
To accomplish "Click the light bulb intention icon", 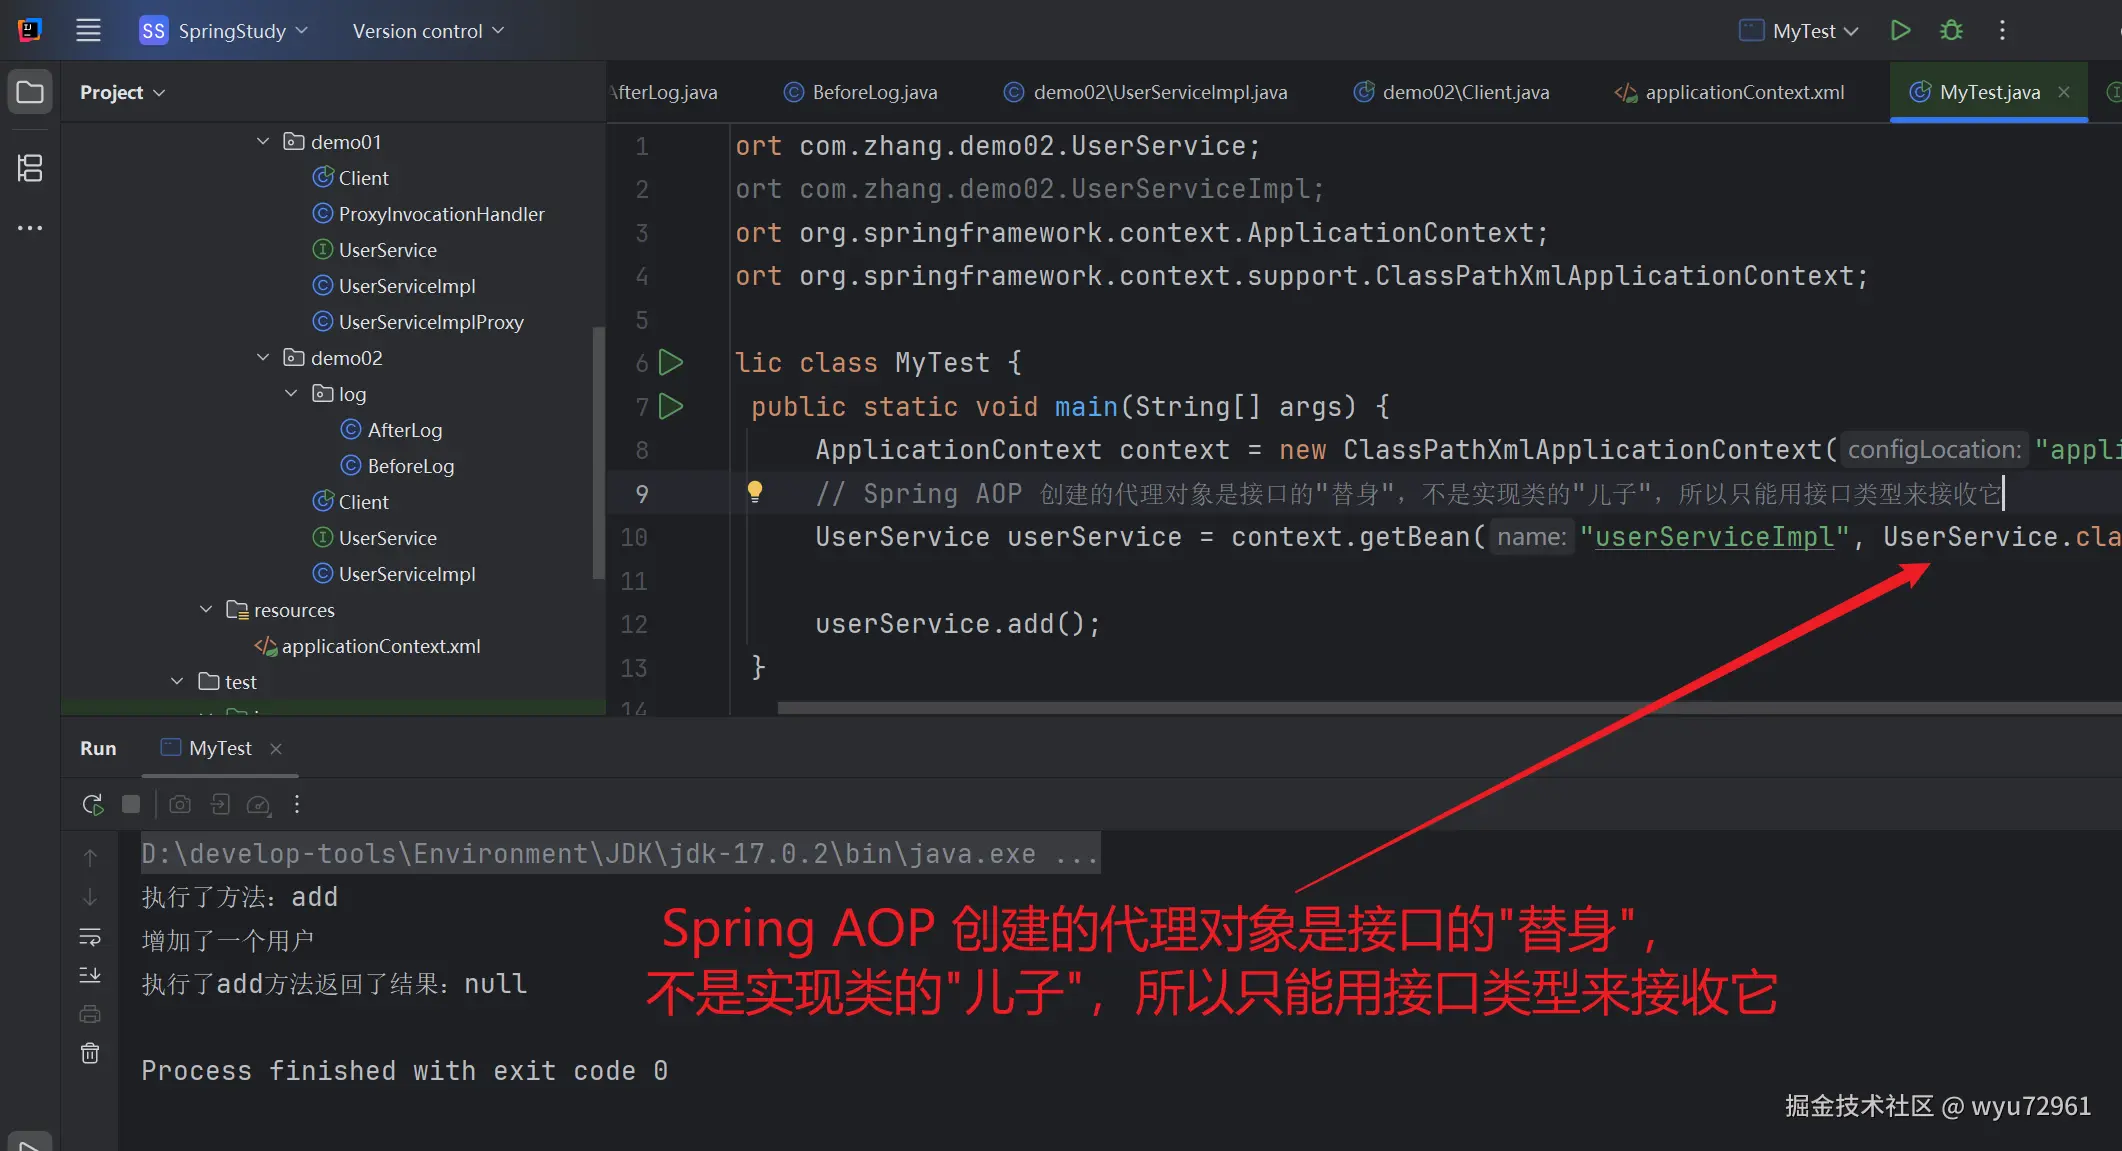I will point(755,491).
